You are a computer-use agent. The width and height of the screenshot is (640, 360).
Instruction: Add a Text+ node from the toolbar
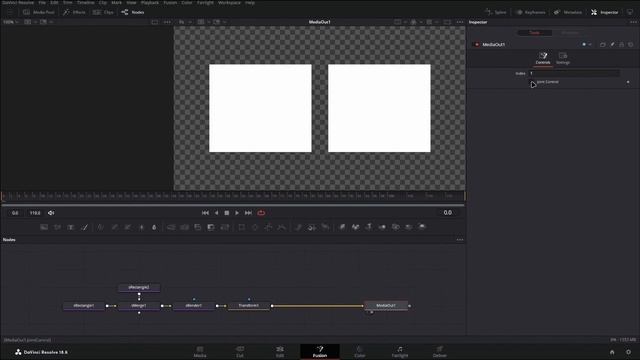point(71,227)
